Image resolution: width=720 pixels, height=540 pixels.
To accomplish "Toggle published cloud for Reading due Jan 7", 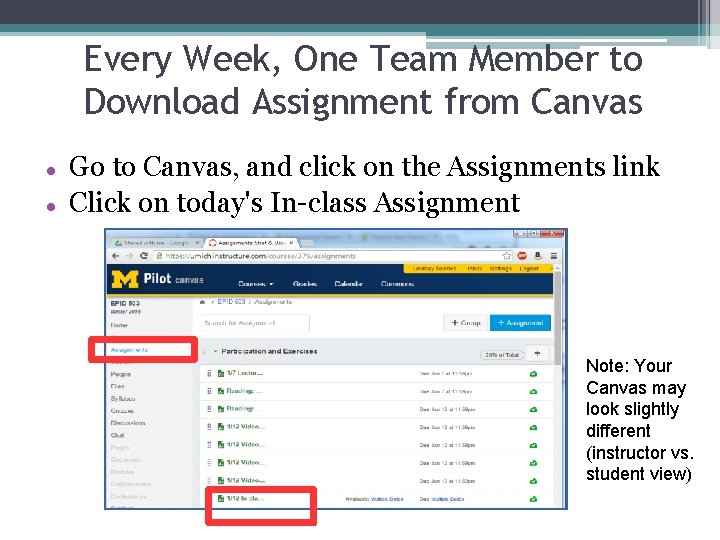I will (533, 392).
